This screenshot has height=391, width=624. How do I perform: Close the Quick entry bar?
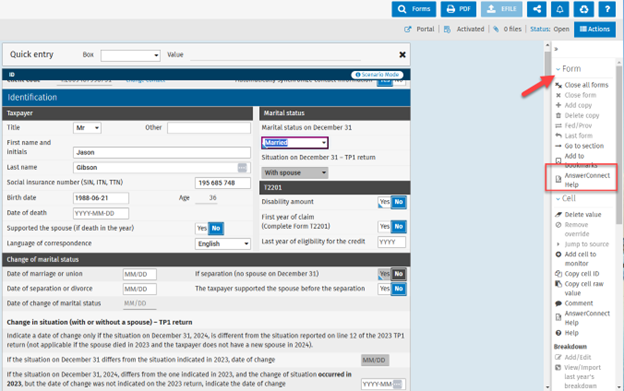(x=402, y=55)
